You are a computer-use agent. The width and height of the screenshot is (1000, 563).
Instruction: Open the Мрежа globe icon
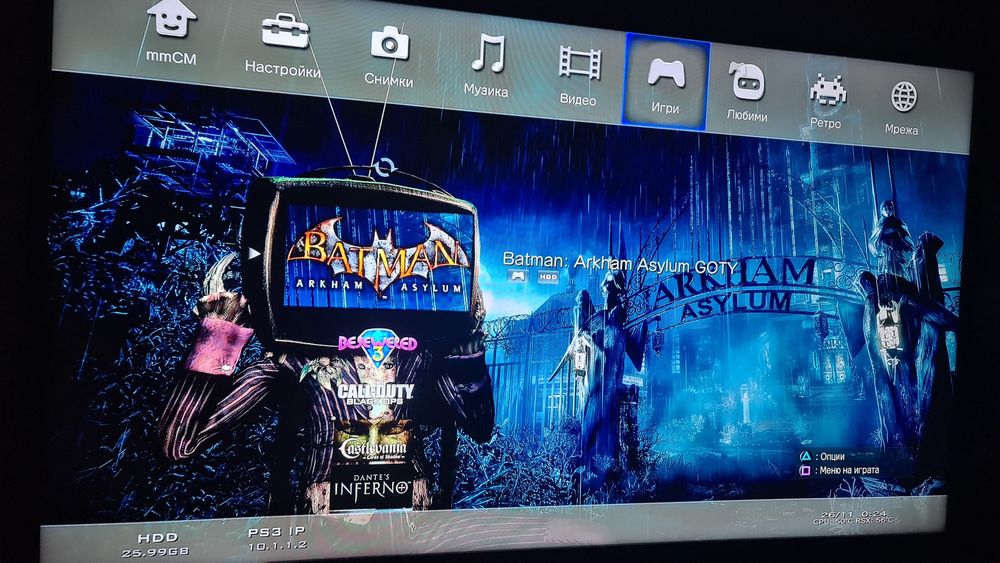pos(904,97)
